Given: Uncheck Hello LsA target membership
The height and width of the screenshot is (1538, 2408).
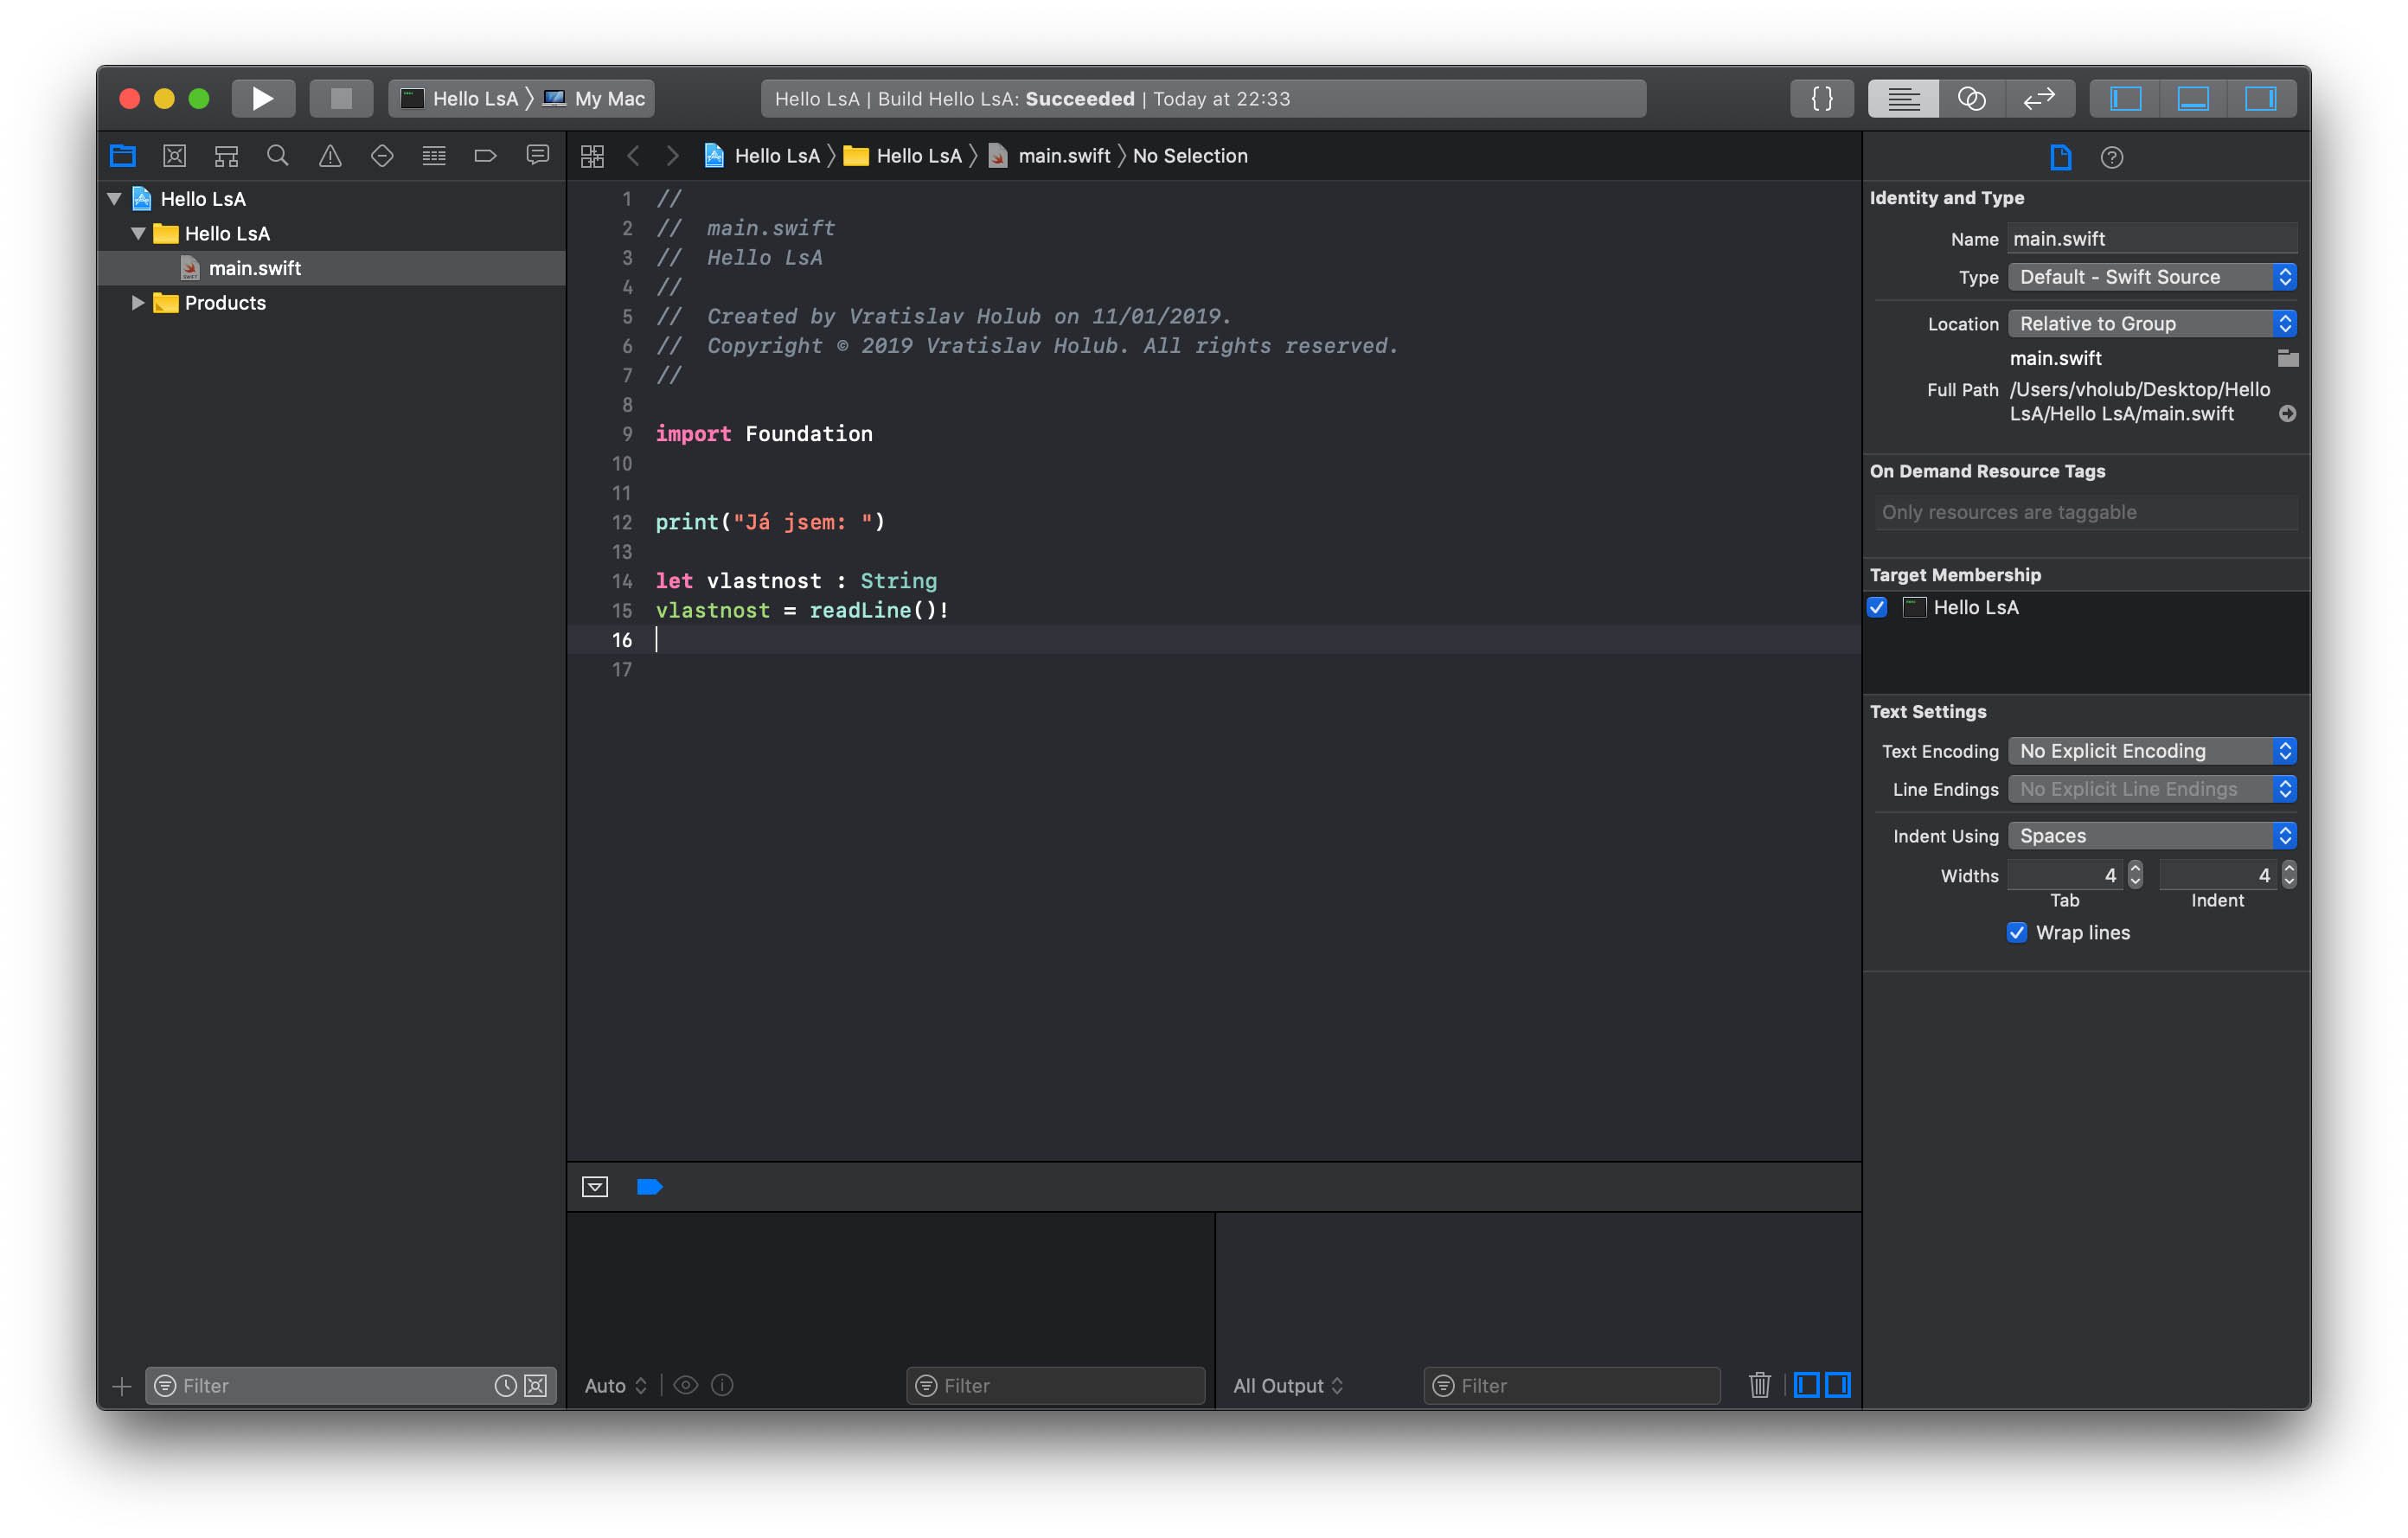Looking at the screenshot, I should tap(1877, 607).
